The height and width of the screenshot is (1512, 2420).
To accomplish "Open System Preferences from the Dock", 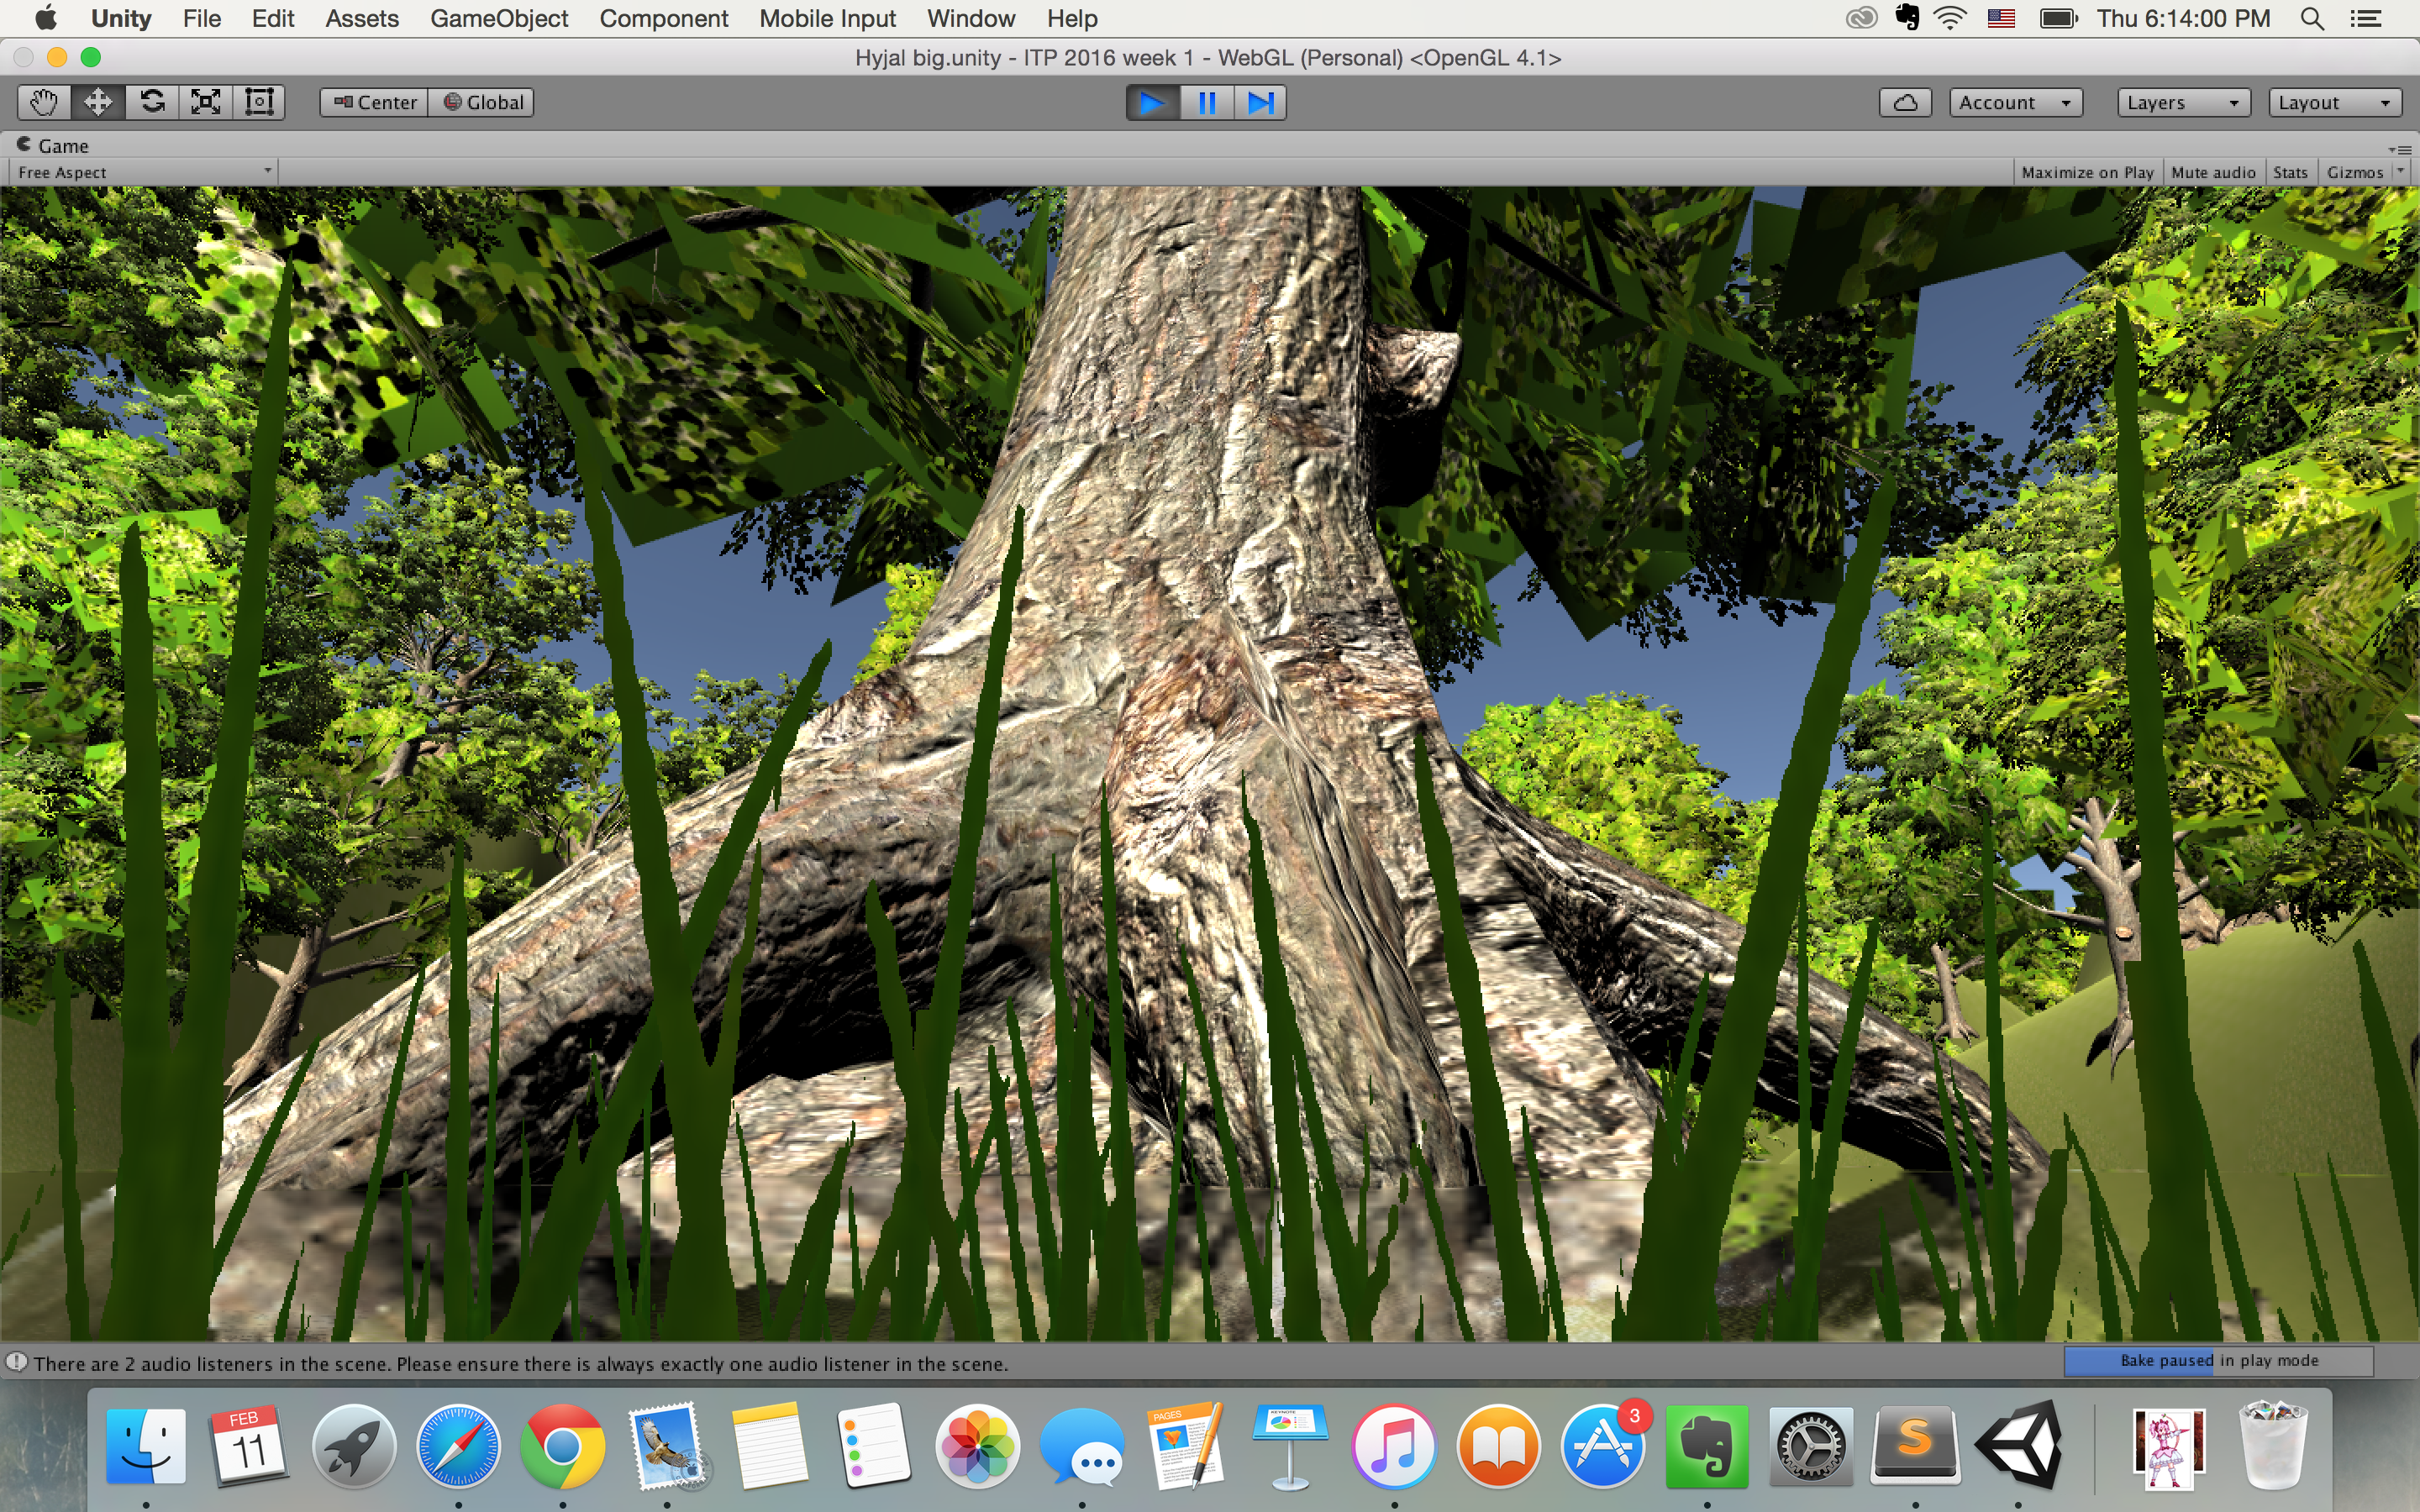I will point(1811,1446).
